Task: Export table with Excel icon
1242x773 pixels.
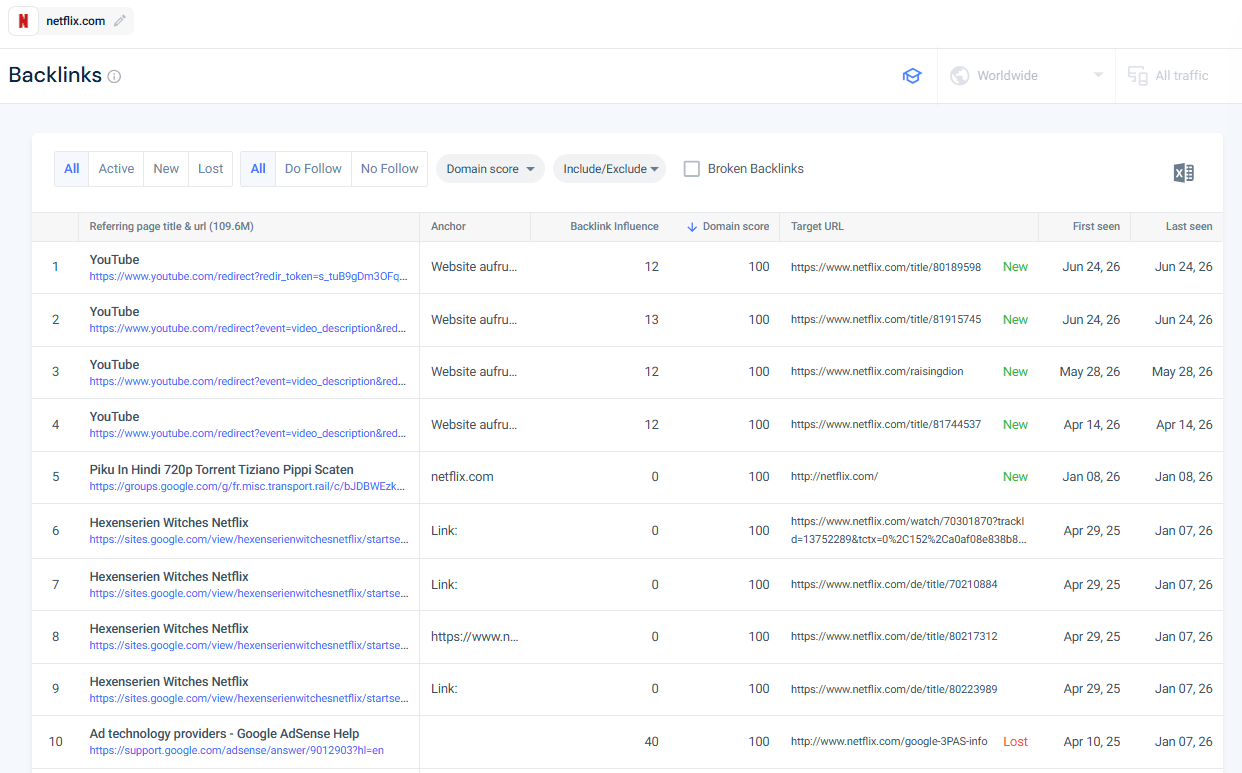Action: pos(1184,173)
